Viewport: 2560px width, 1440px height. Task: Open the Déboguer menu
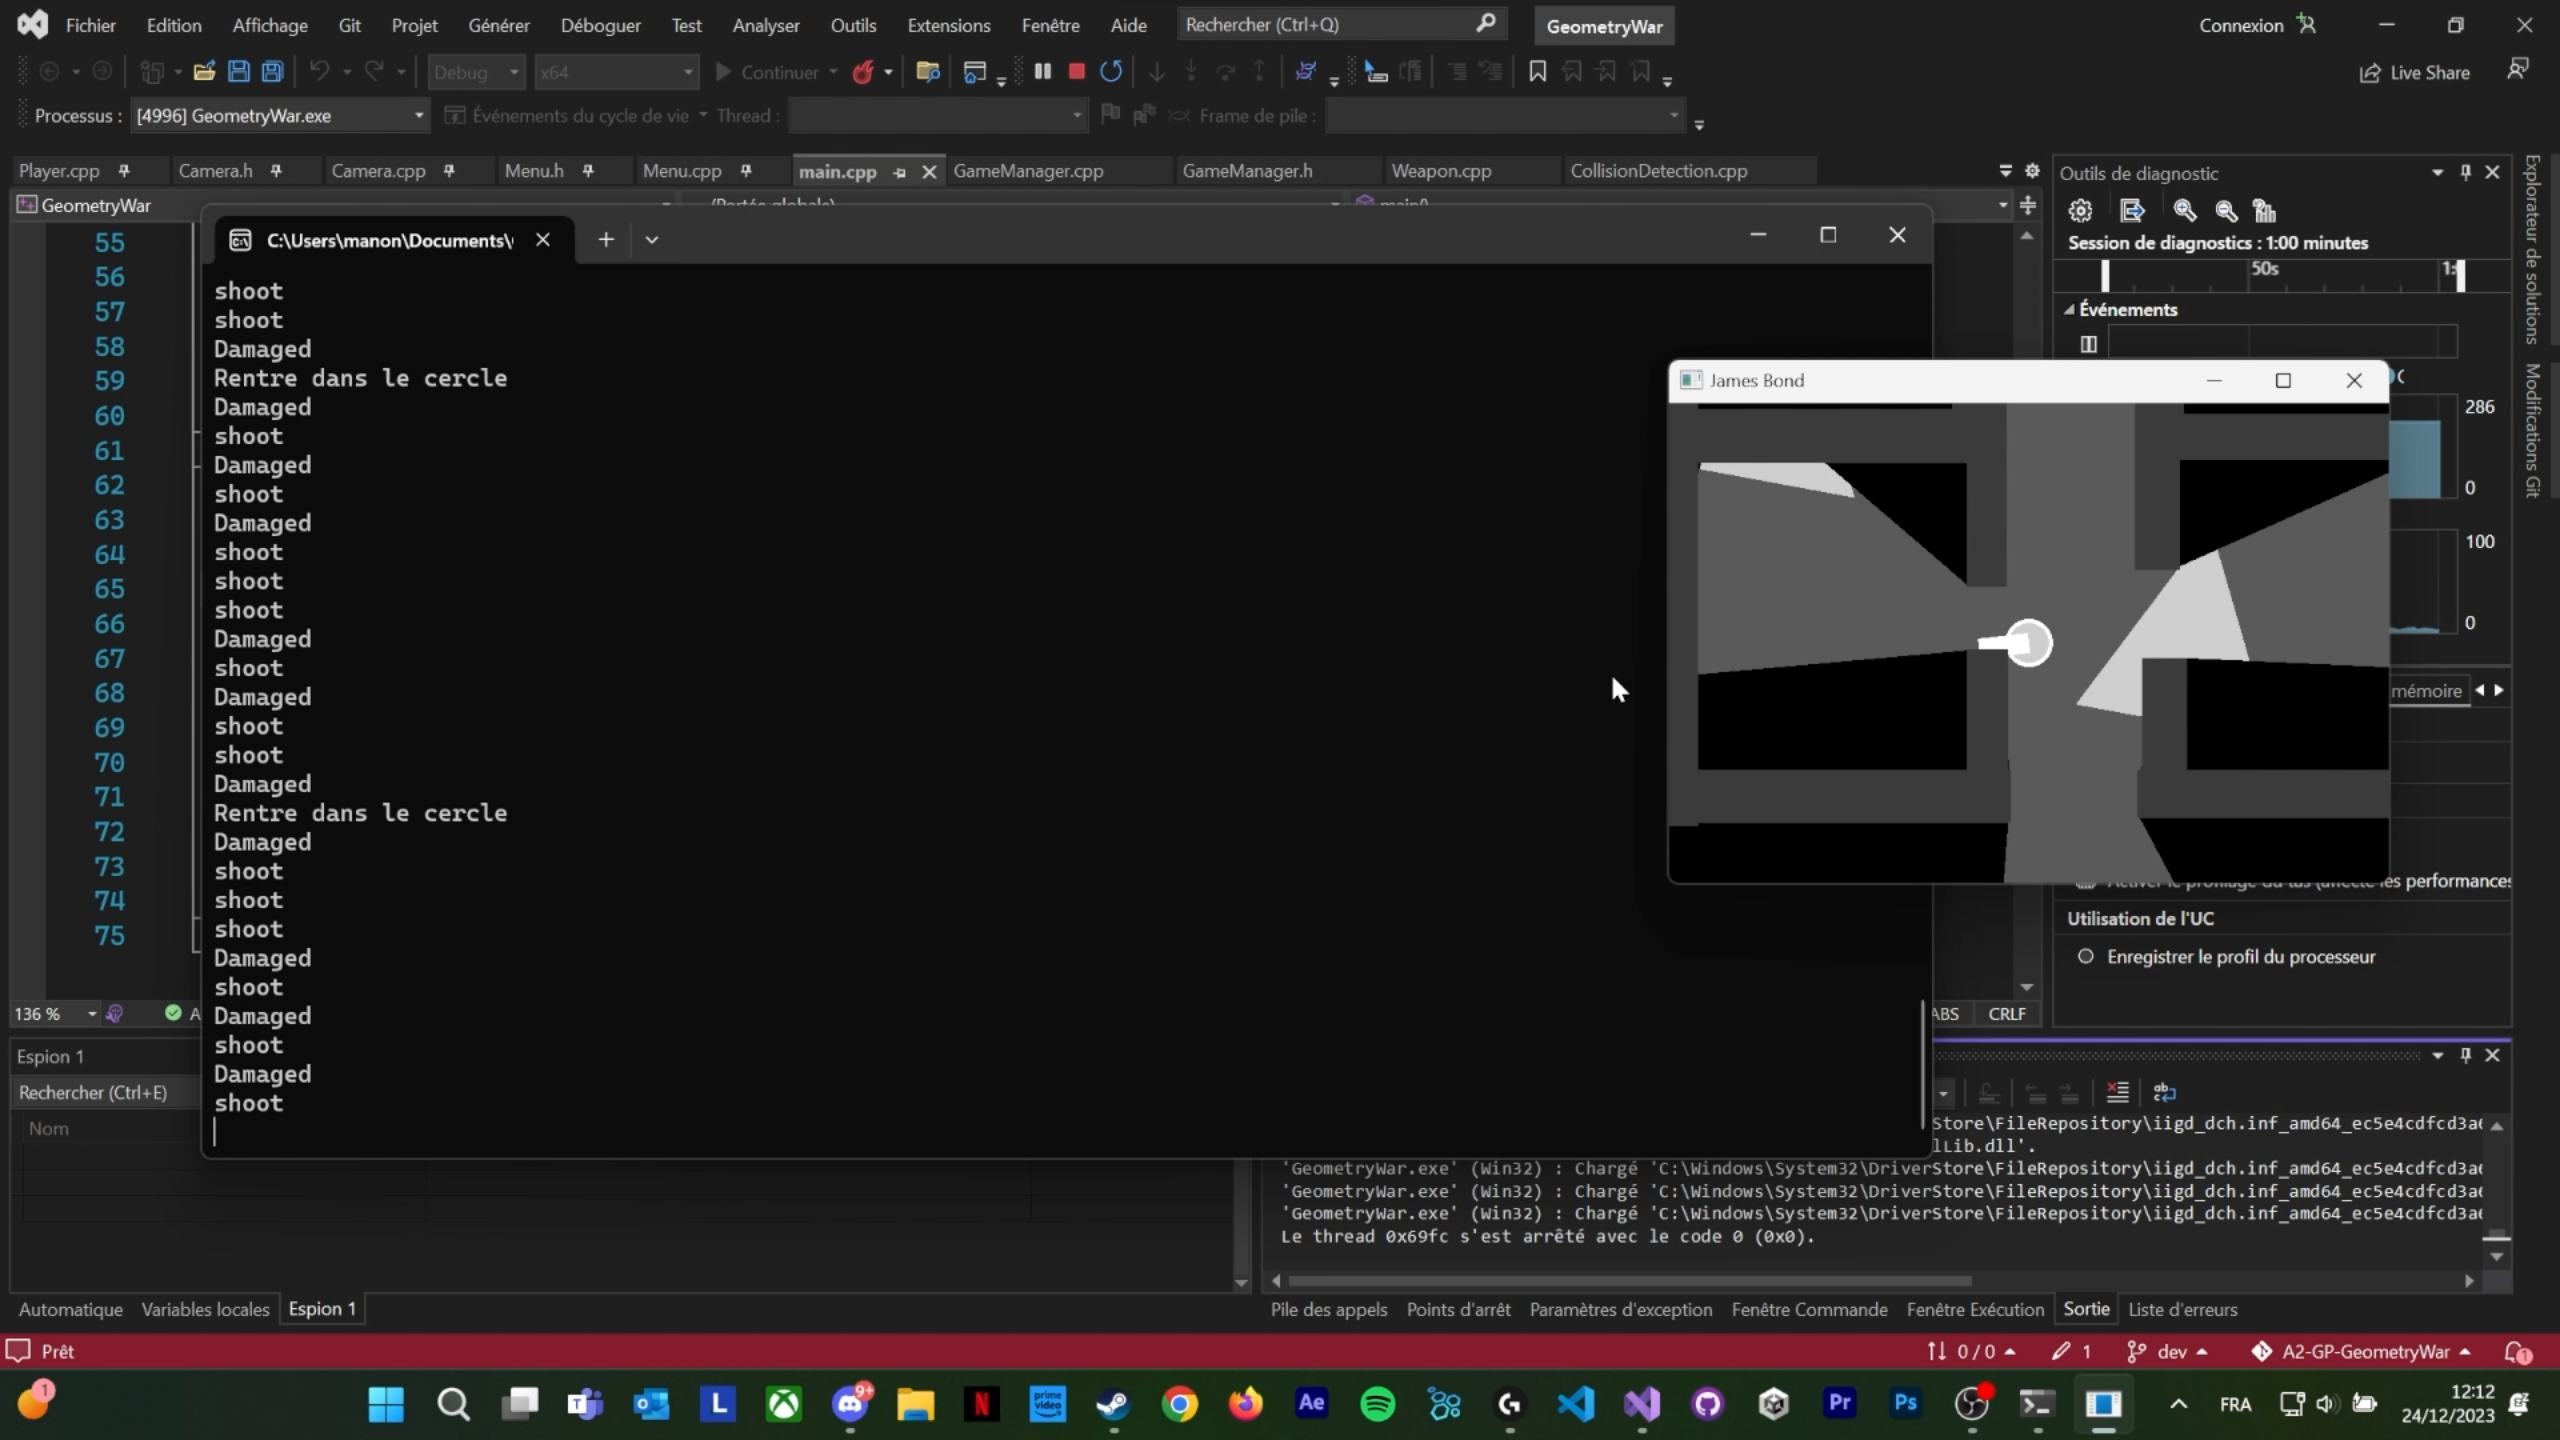coord(600,25)
